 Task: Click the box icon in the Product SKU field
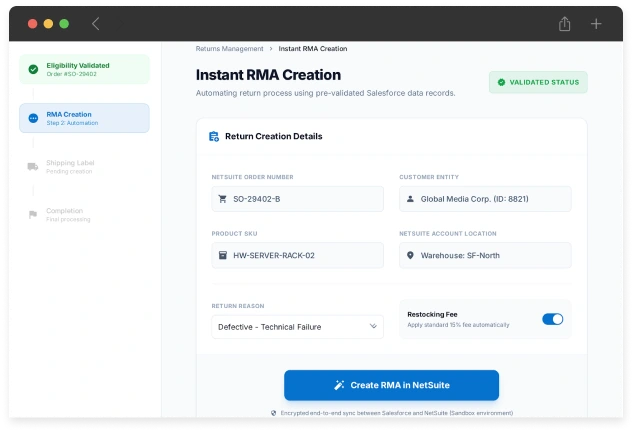point(222,255)
